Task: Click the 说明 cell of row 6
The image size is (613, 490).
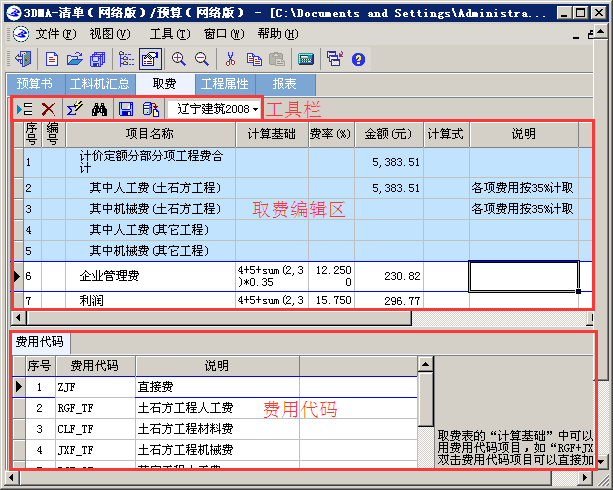Action: pos(523,276)
